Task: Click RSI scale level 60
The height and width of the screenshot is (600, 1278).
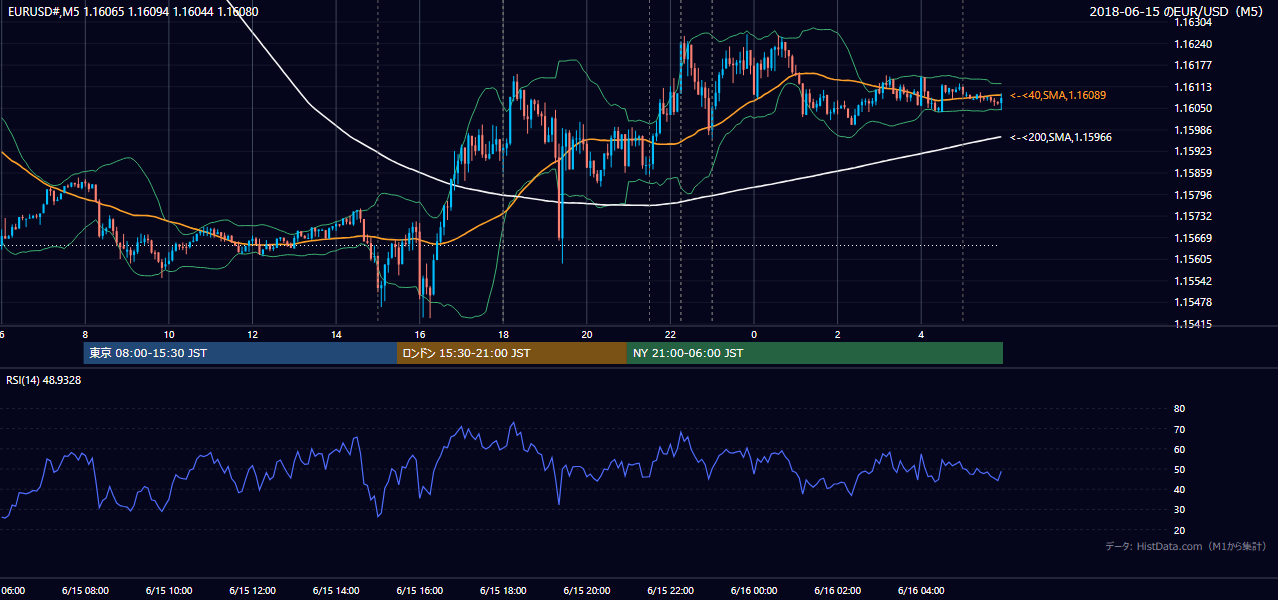Action: pos(1179,449)
